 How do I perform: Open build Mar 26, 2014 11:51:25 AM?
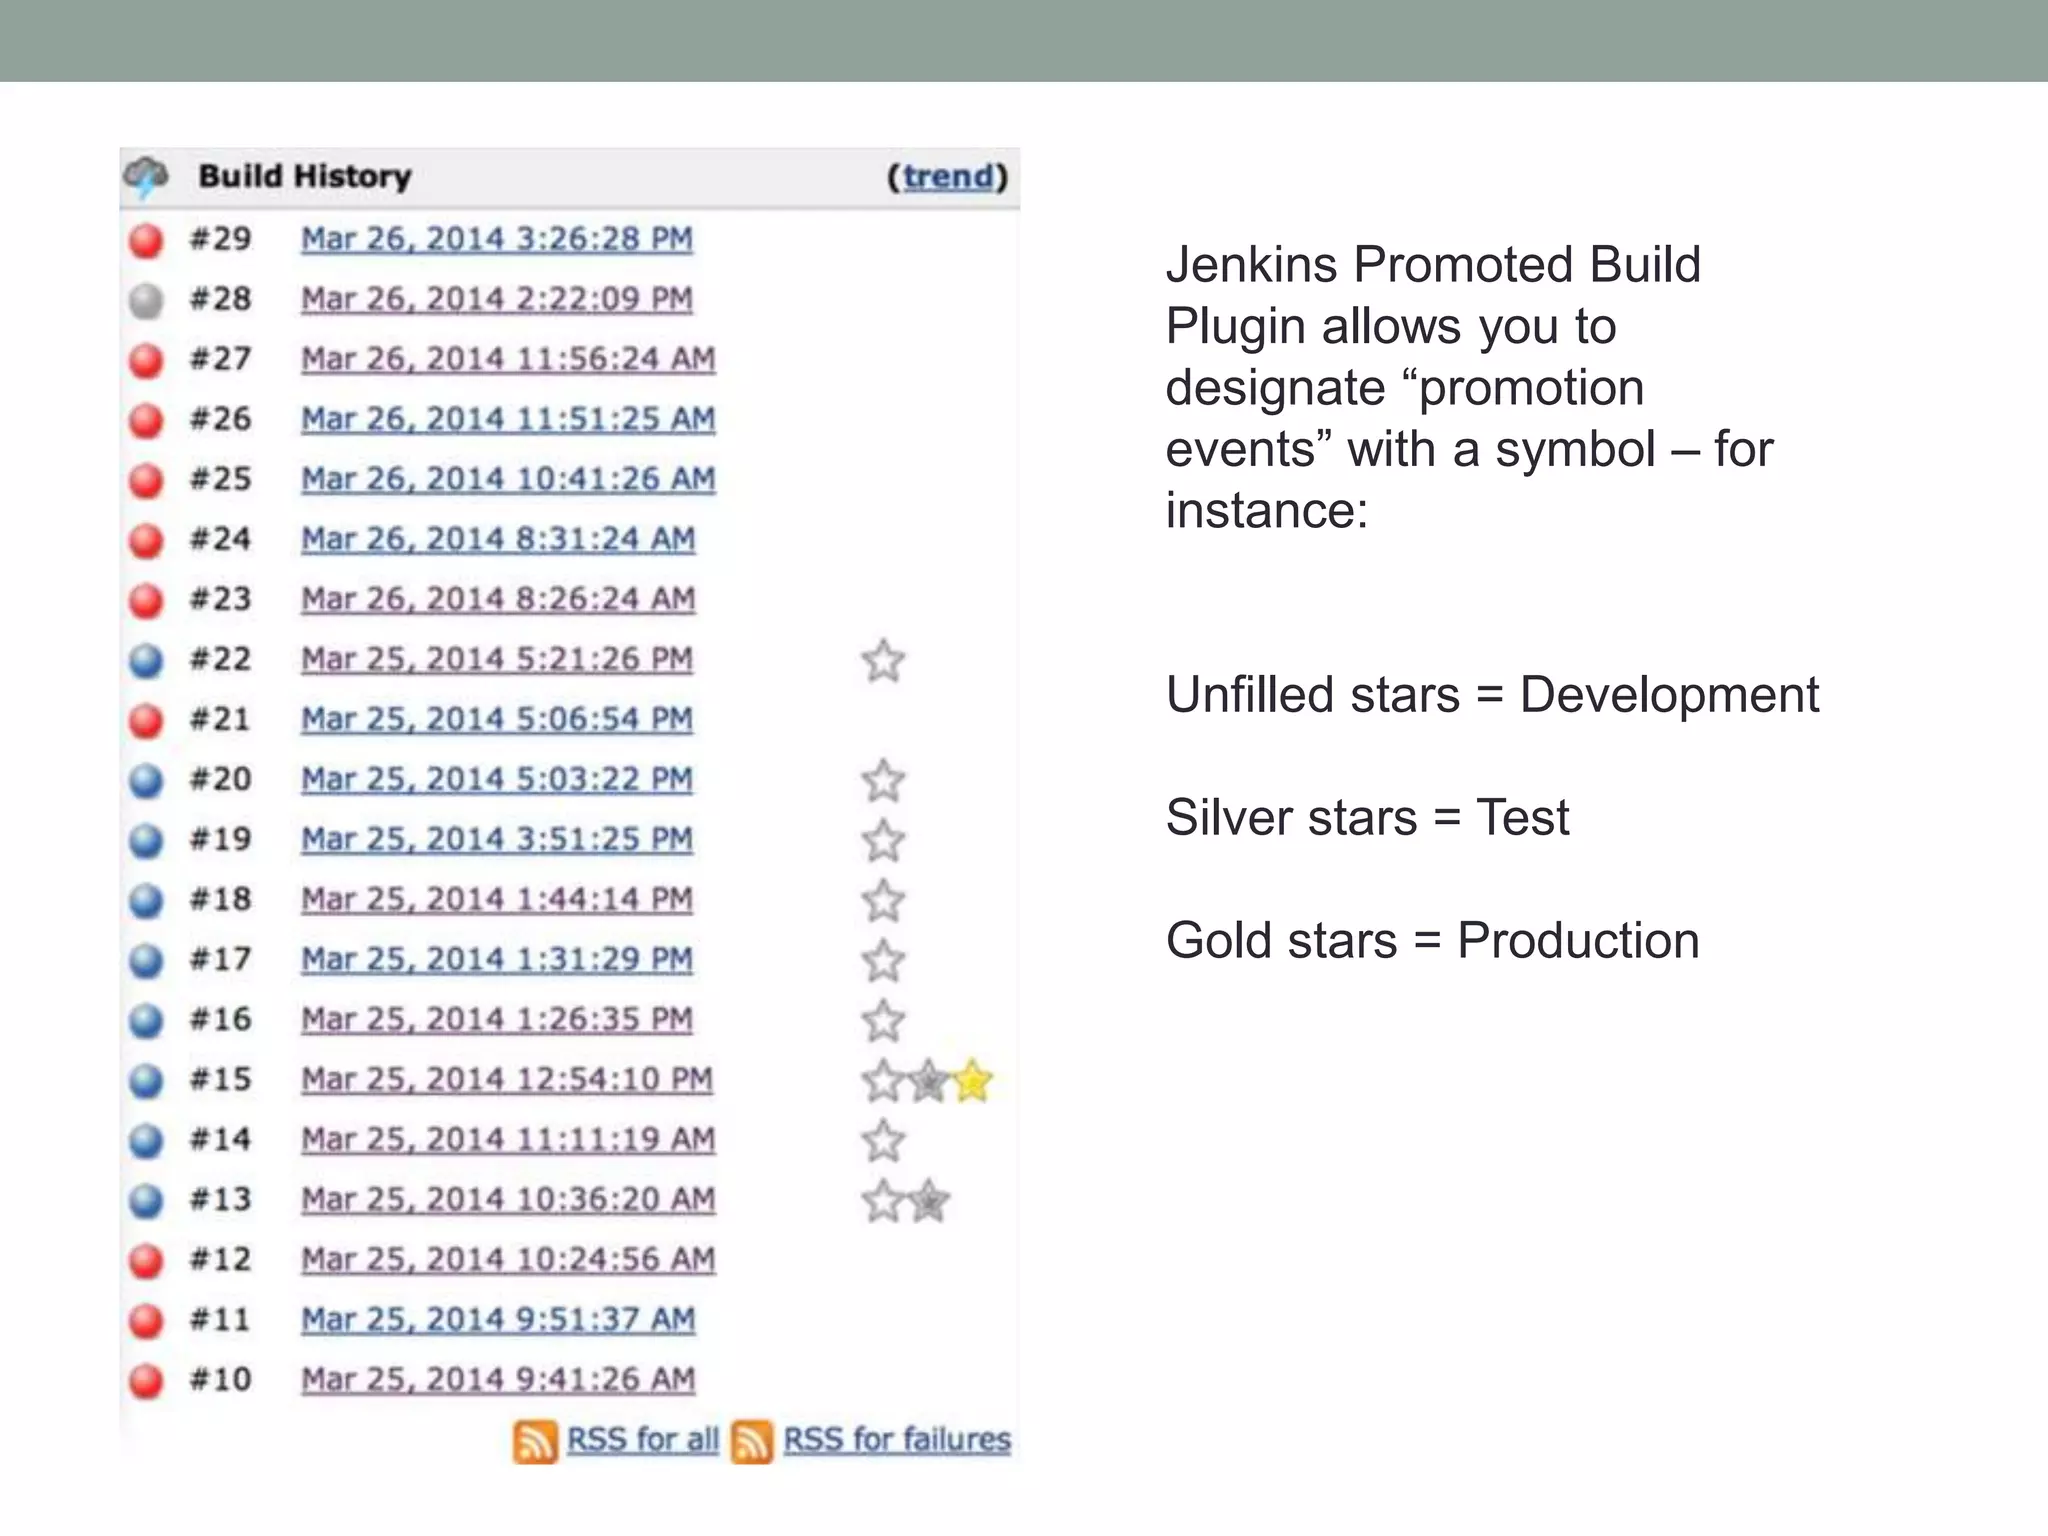(508, 419)
